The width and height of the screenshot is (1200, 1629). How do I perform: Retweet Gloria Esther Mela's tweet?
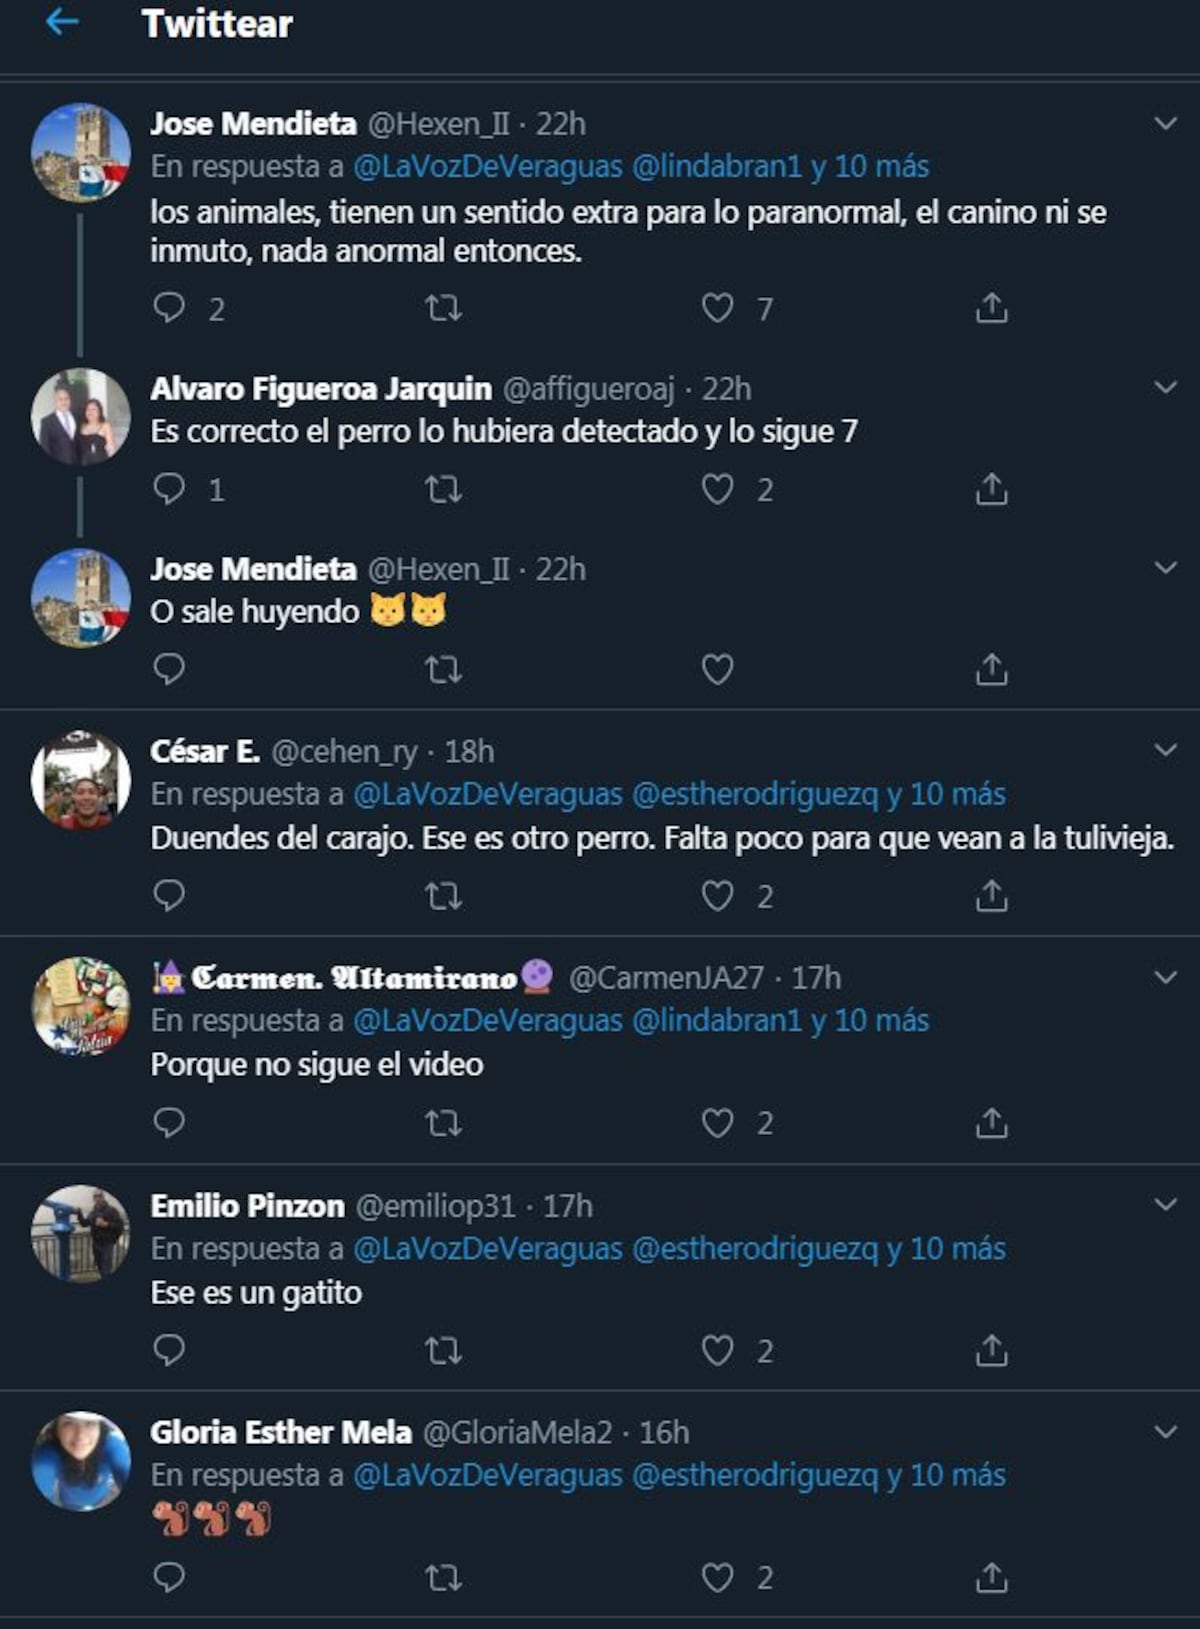tap(443, 1578)
